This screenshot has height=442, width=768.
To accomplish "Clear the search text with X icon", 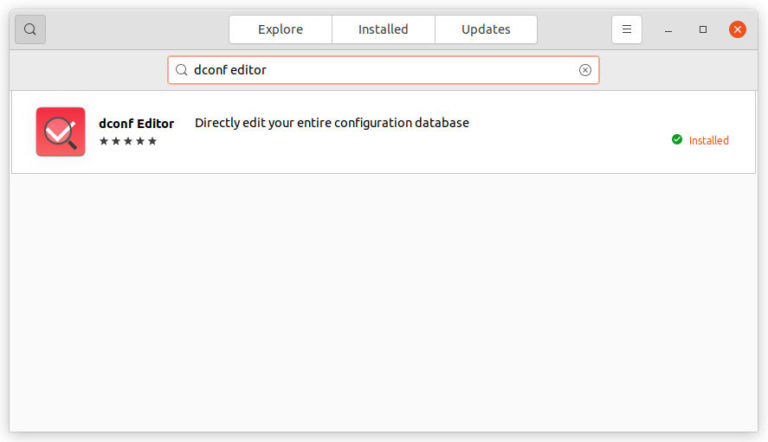I will coord(585,70).
